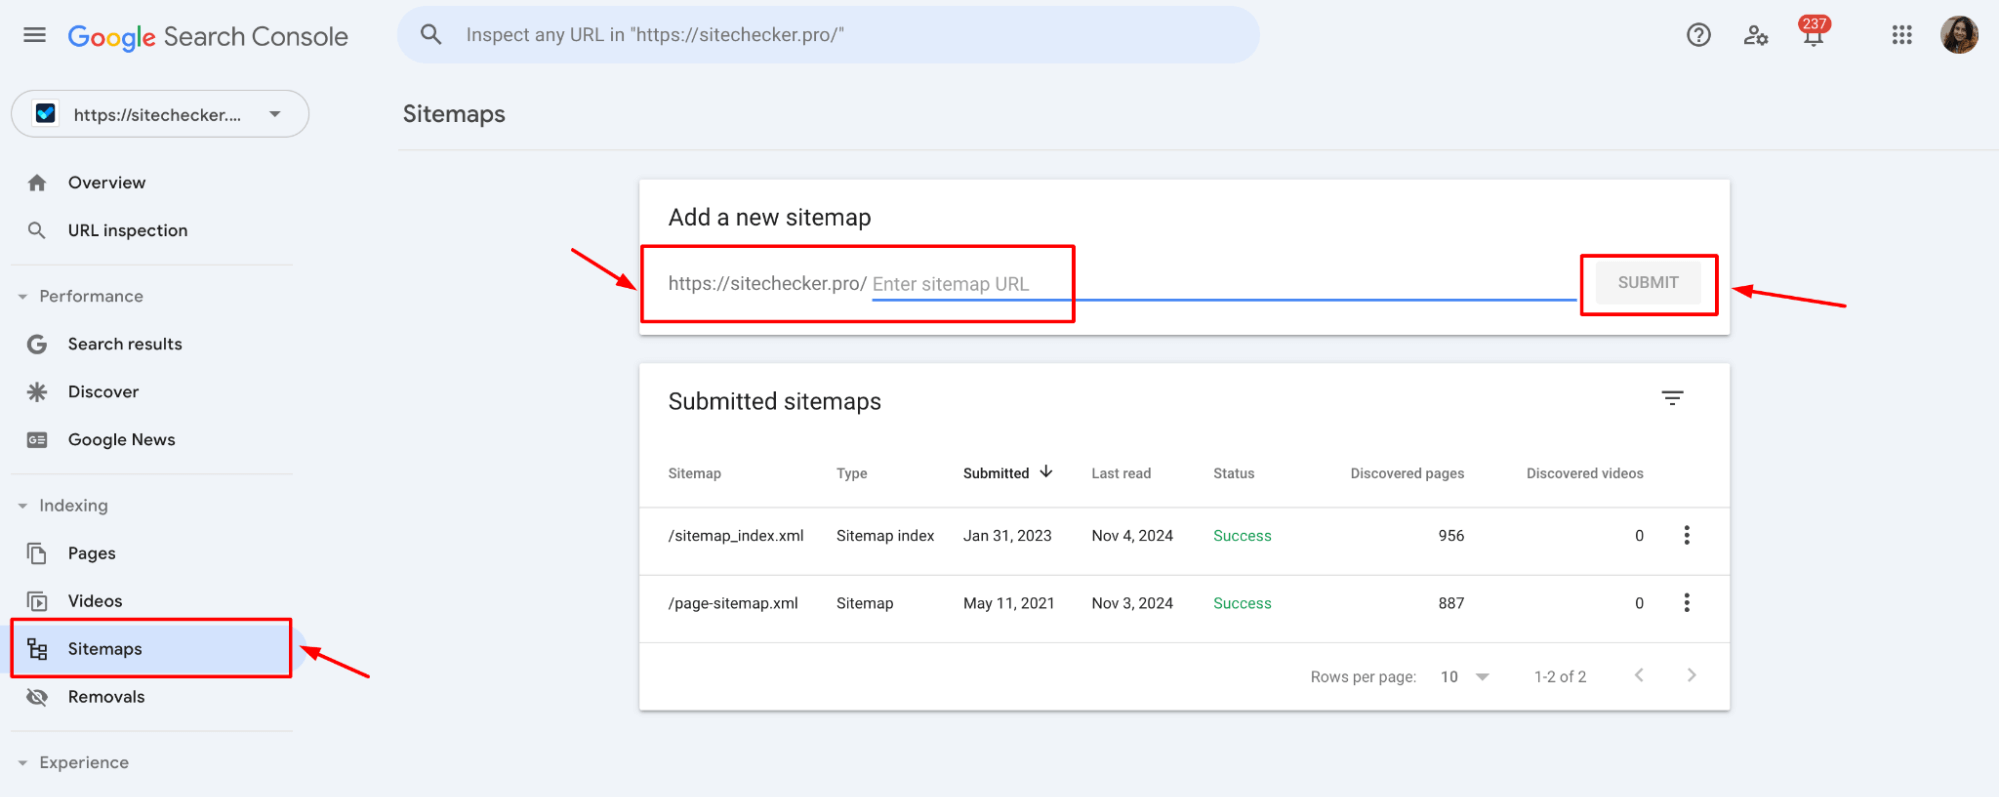Screen dimensions: 1999x798
Task: Sort by Sitemap column header
Action: [x=694, y=473]
